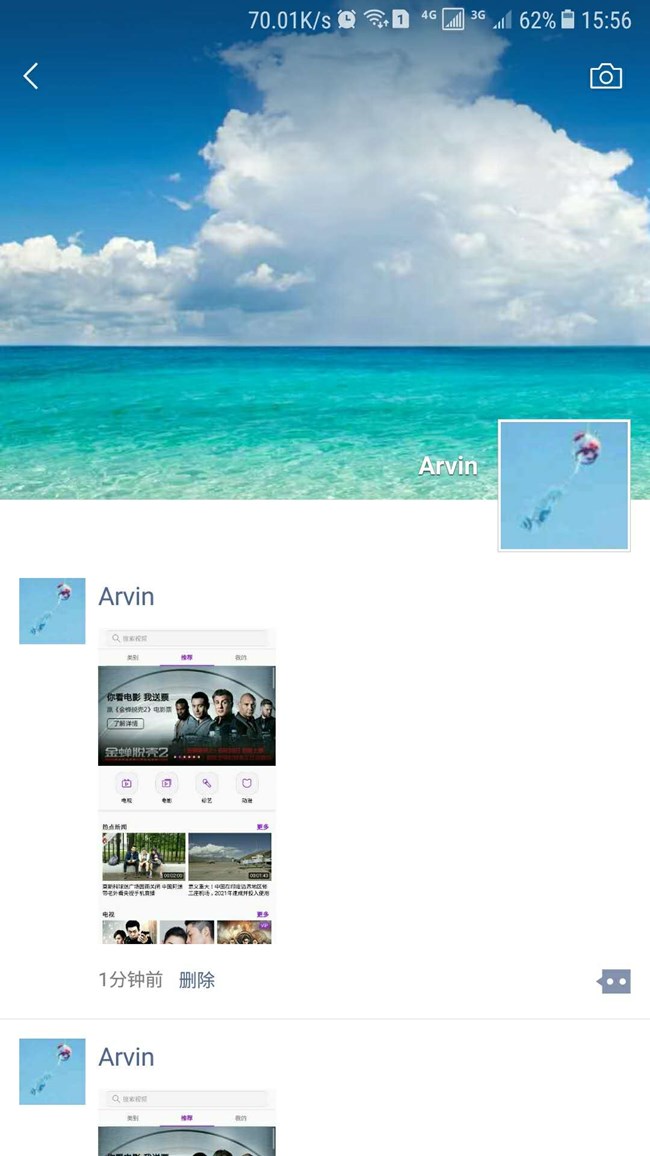Open the comment and like popup button
The width and height of the screenshot is (650, 1156).
[615, 981]
